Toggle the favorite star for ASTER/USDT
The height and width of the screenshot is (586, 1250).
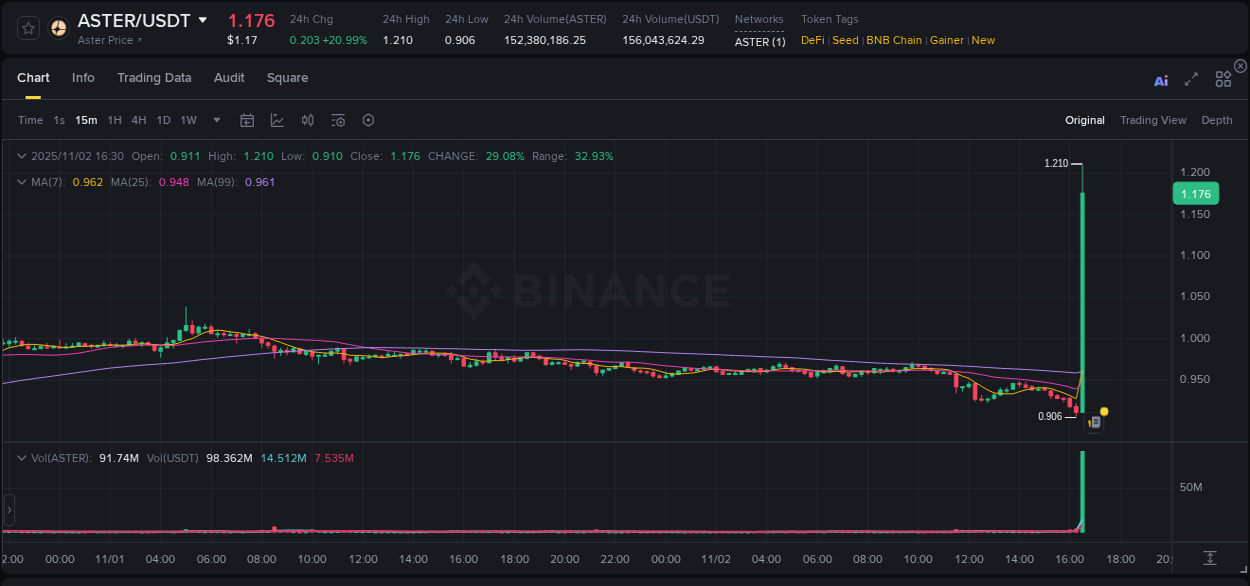pos(27,28)
